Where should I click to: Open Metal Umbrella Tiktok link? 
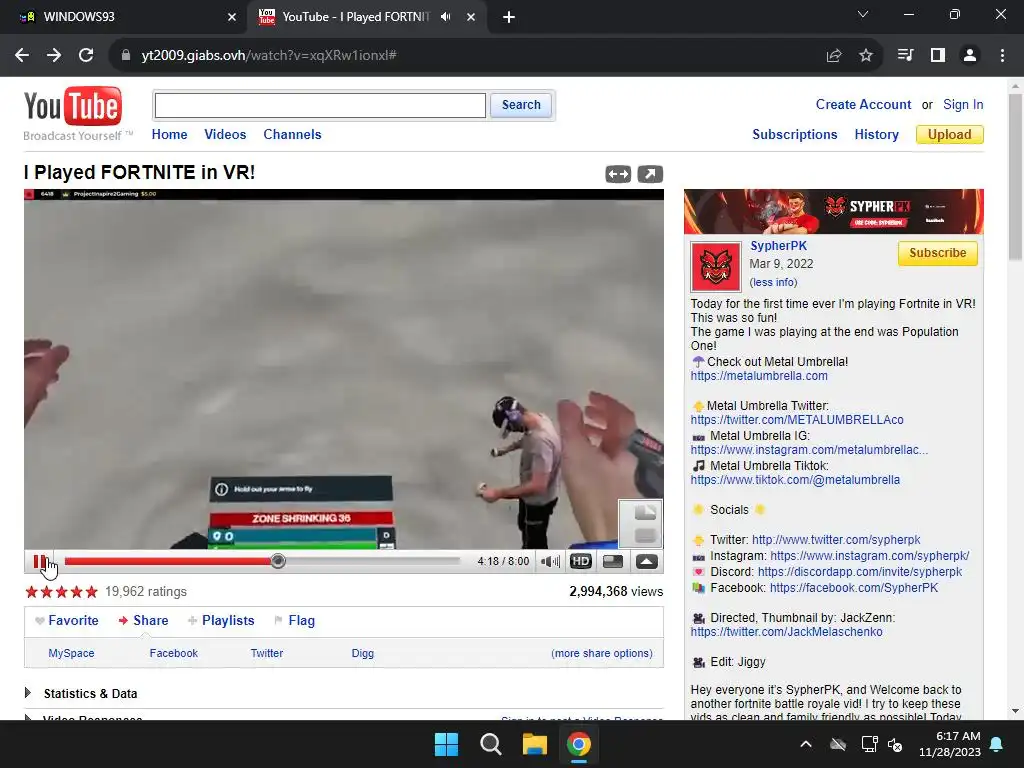click(x=795, y=480)
